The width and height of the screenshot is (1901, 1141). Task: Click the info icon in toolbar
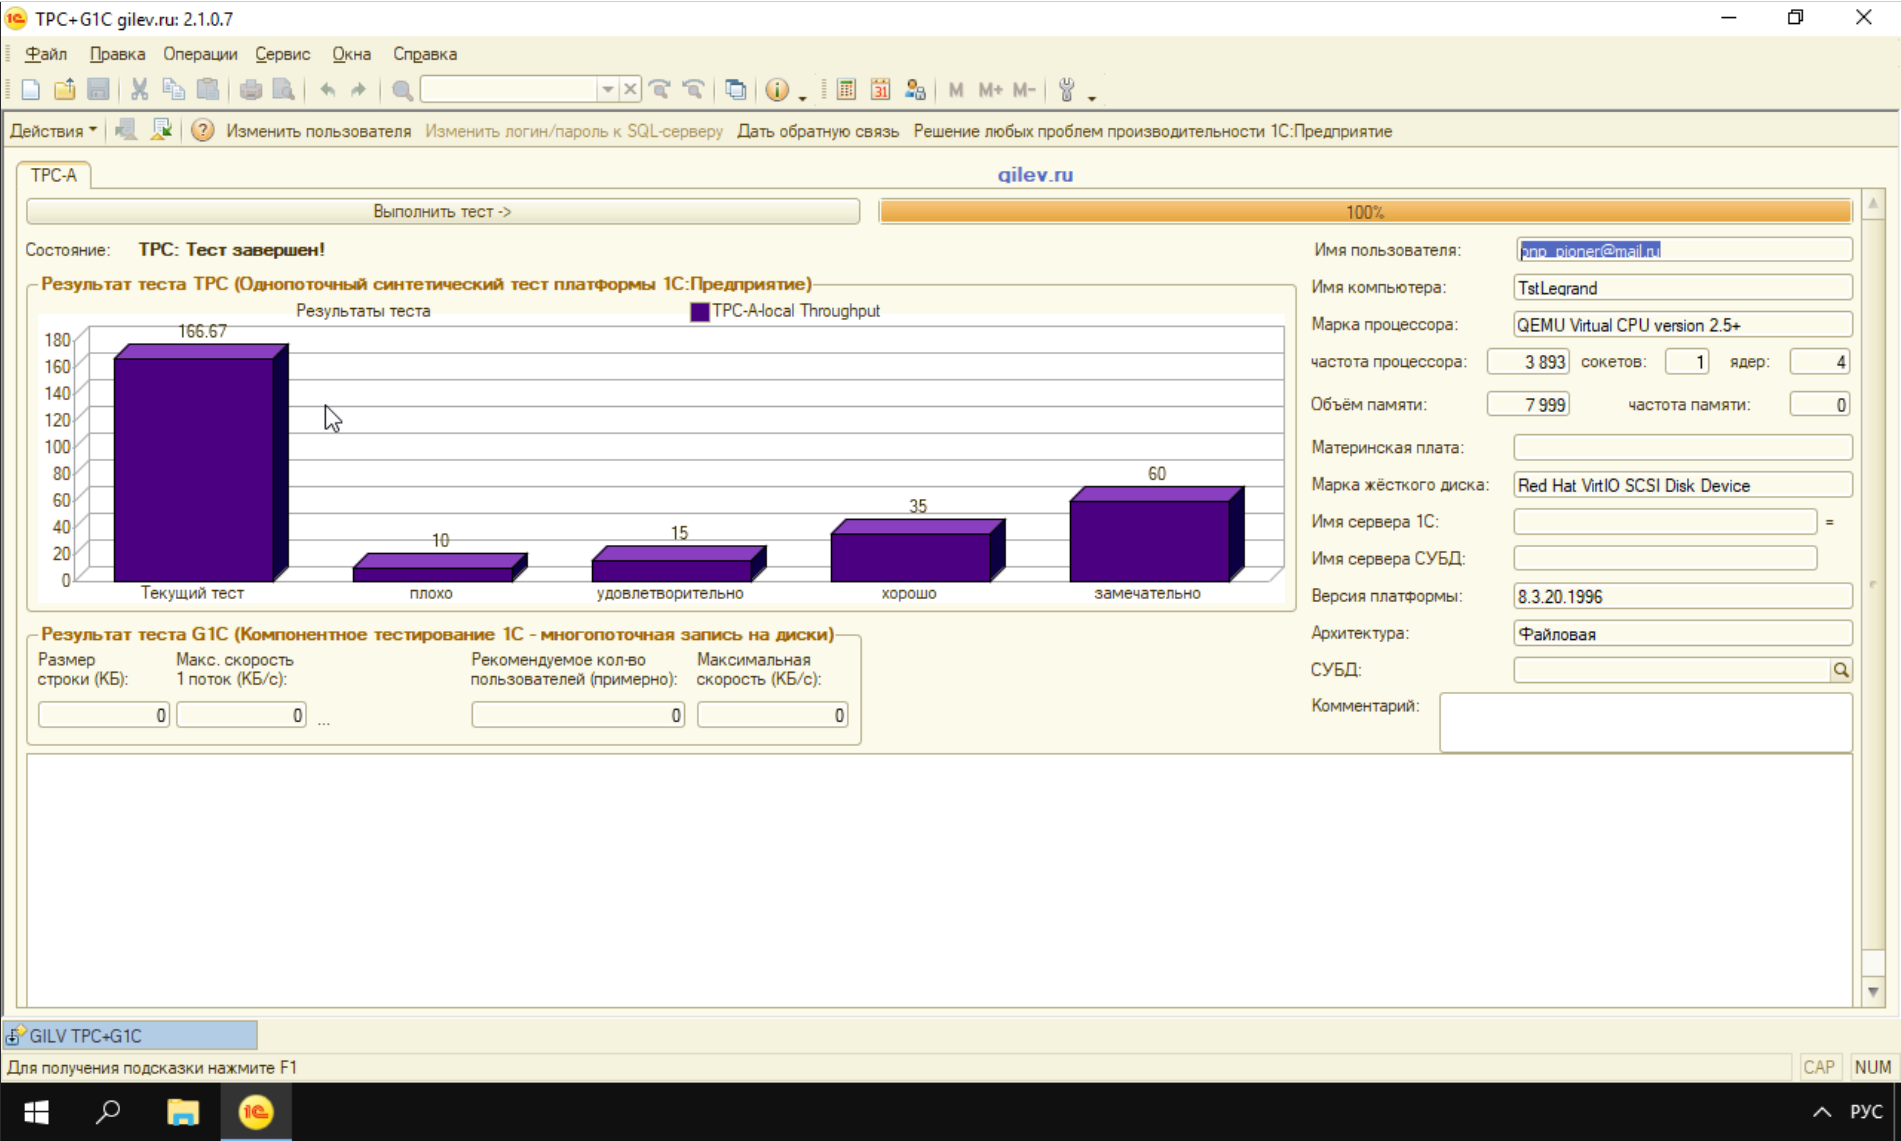(x=777, y=90)
